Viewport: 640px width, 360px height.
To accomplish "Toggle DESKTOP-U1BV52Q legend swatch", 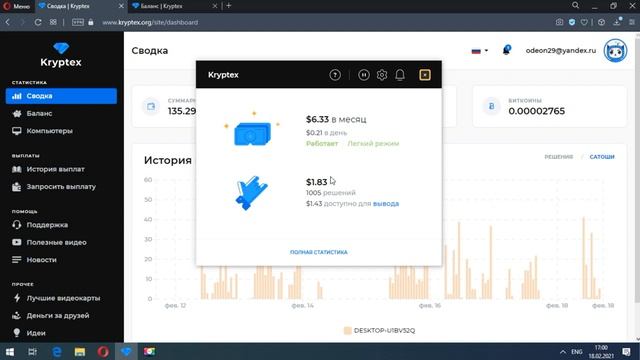I will click(348, 331).
